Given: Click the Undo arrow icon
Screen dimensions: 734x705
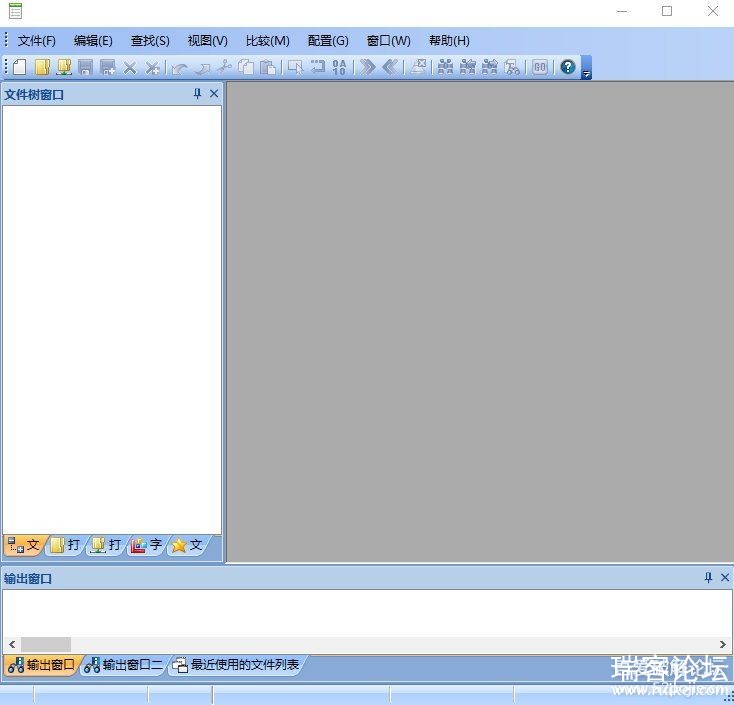Looking at the screenshot, I should pos(180,69).
